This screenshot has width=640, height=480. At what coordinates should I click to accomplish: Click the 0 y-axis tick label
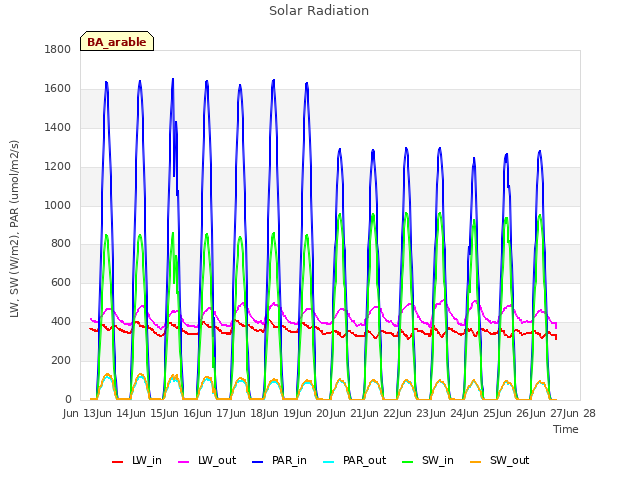(x=68, y=399)
